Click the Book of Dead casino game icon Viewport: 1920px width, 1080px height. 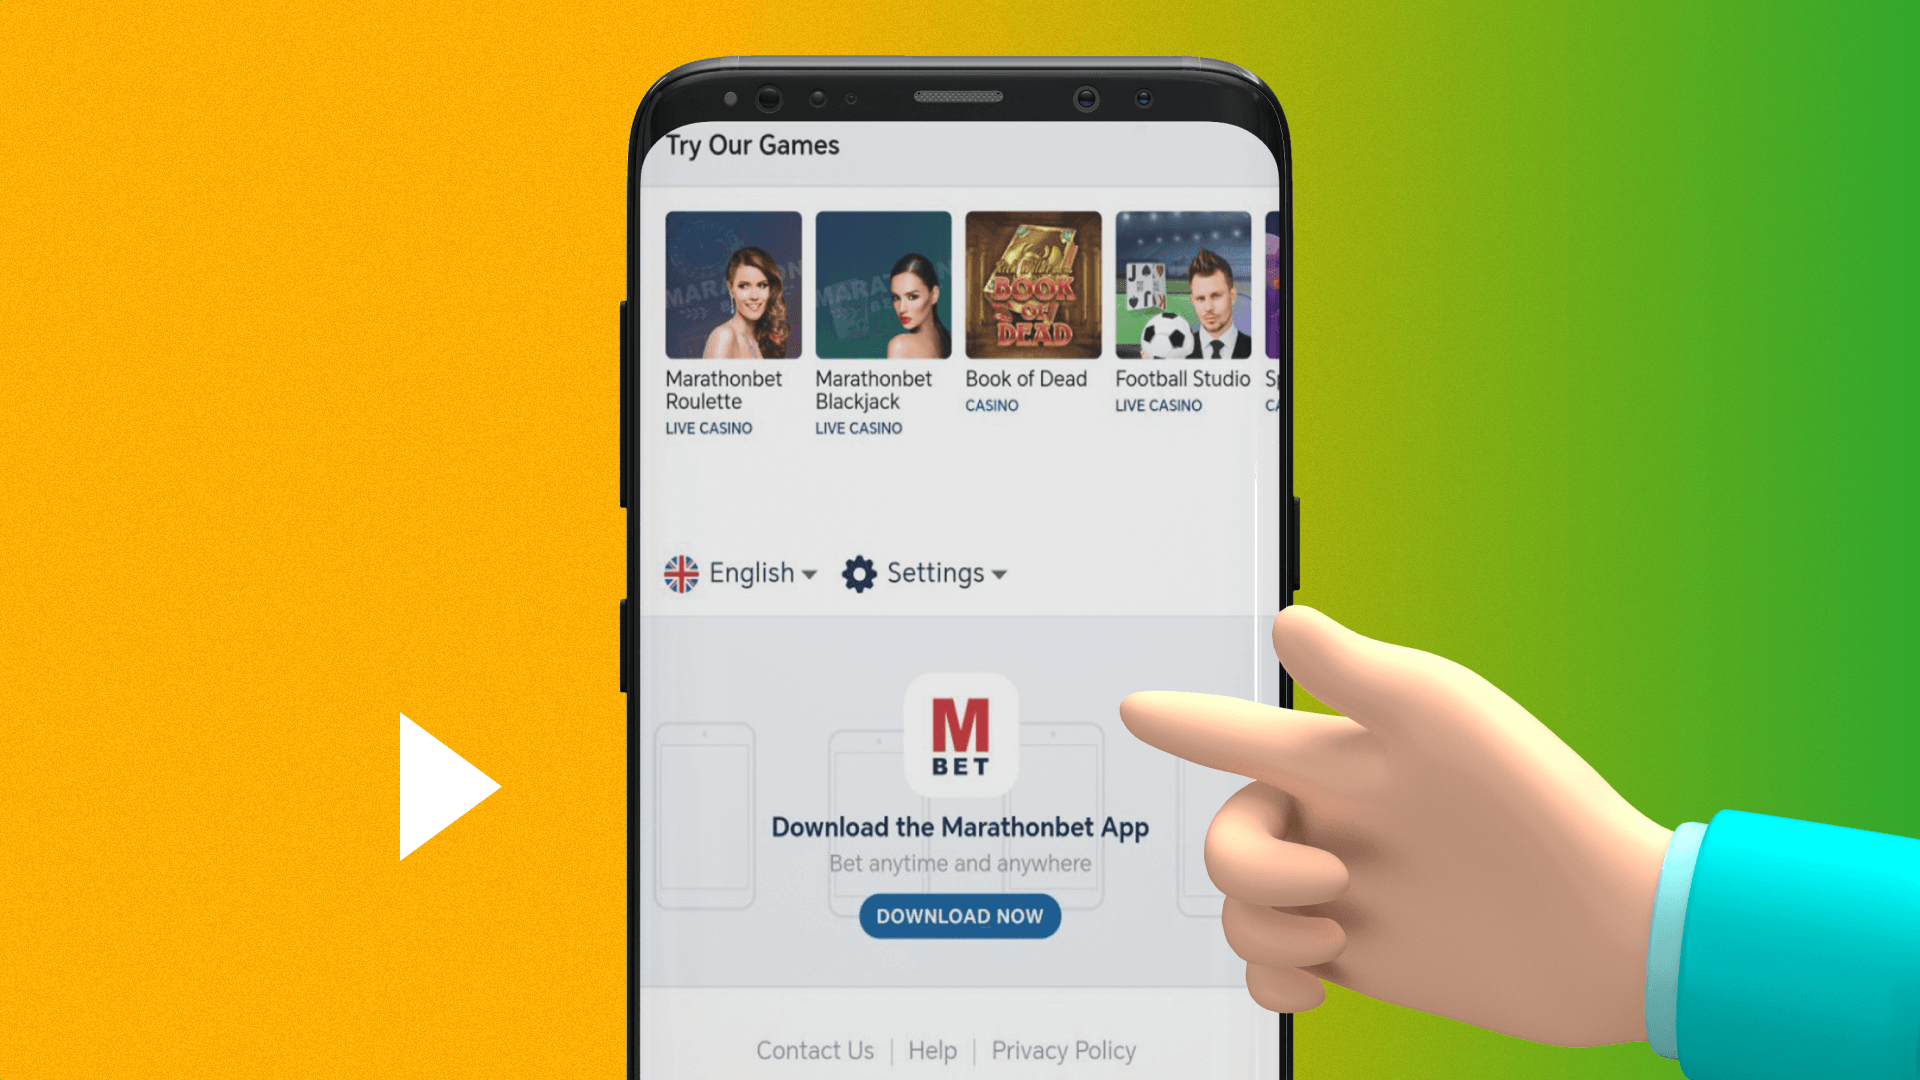pyautogui.click(x=1033, y=286)
